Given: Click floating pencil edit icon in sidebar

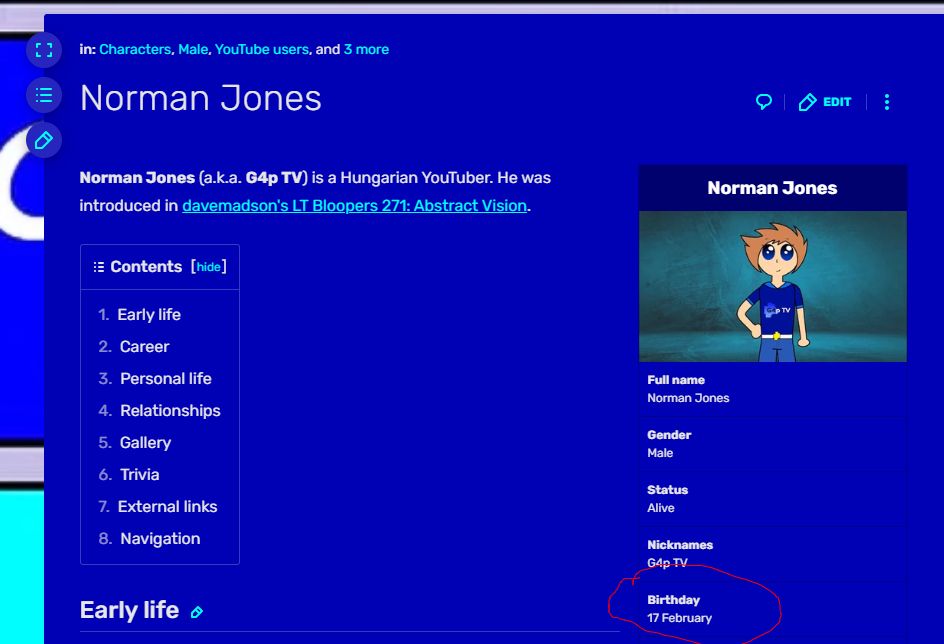Looking at the screenshot, I should [44, 141].
